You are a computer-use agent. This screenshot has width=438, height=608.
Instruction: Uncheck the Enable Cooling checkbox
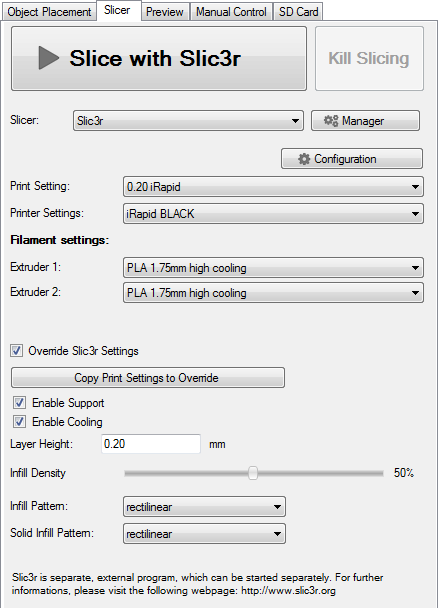pos(19,421)
